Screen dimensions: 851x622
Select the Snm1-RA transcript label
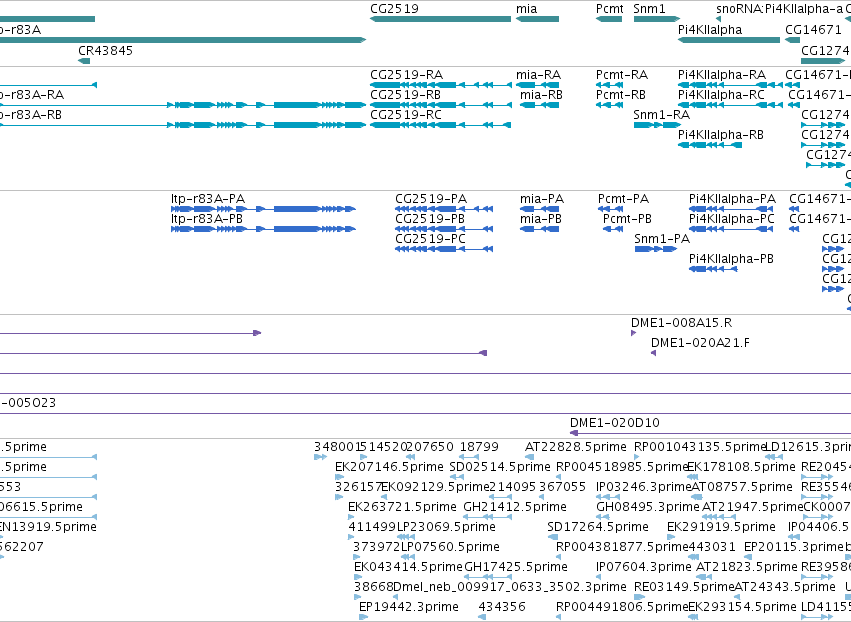(662, 115)
